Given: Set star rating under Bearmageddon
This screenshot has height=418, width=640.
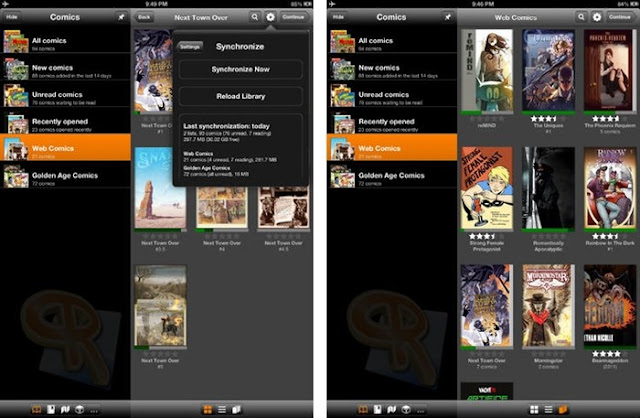Looking at the screenshot, I should click(610, 354).
